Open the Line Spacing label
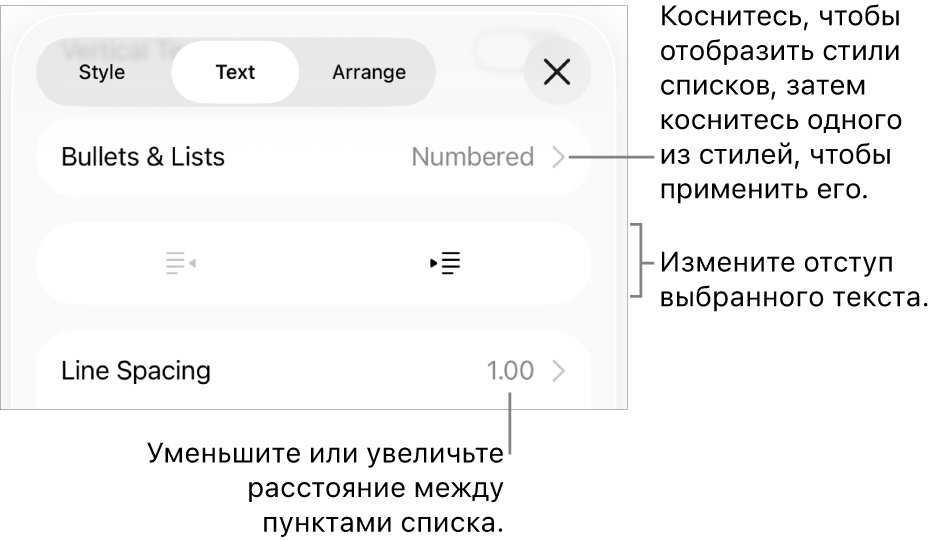The height and width of the screenshot is (540, 942). click(x=136, y=371)
